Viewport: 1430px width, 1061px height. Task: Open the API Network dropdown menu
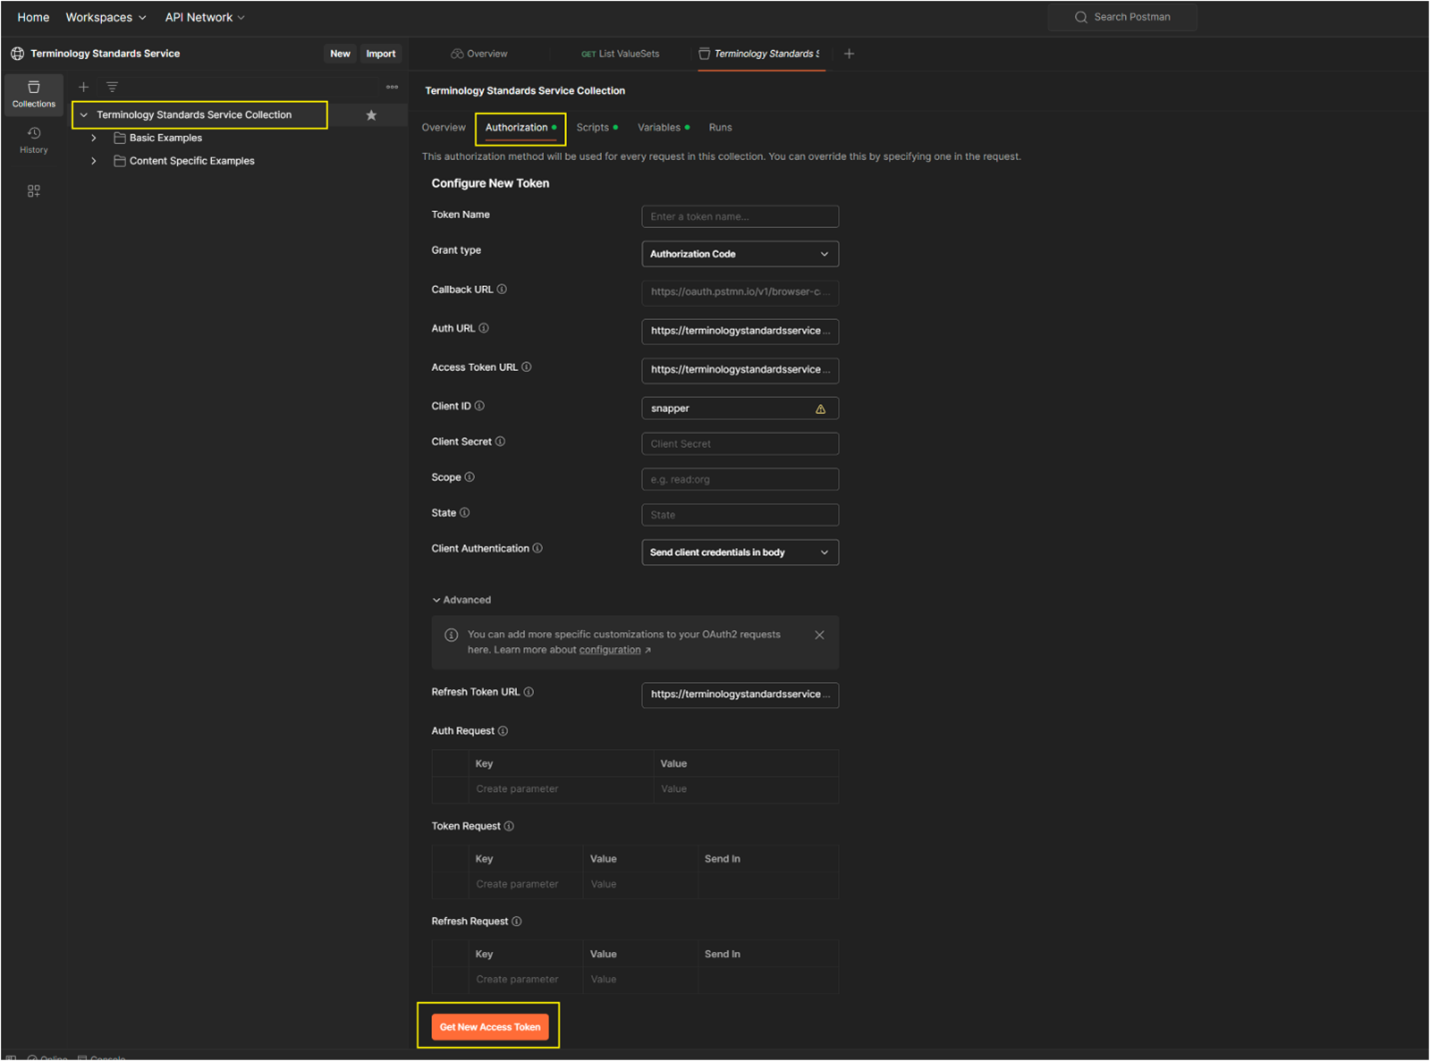click(x=205, y=17)
